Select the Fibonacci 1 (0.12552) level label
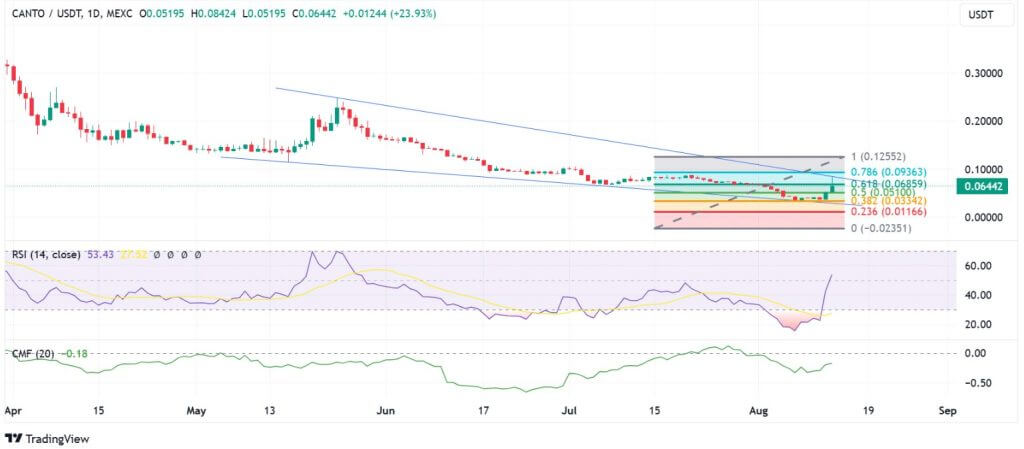This screenshot has height=449, width=1024. 879,157
